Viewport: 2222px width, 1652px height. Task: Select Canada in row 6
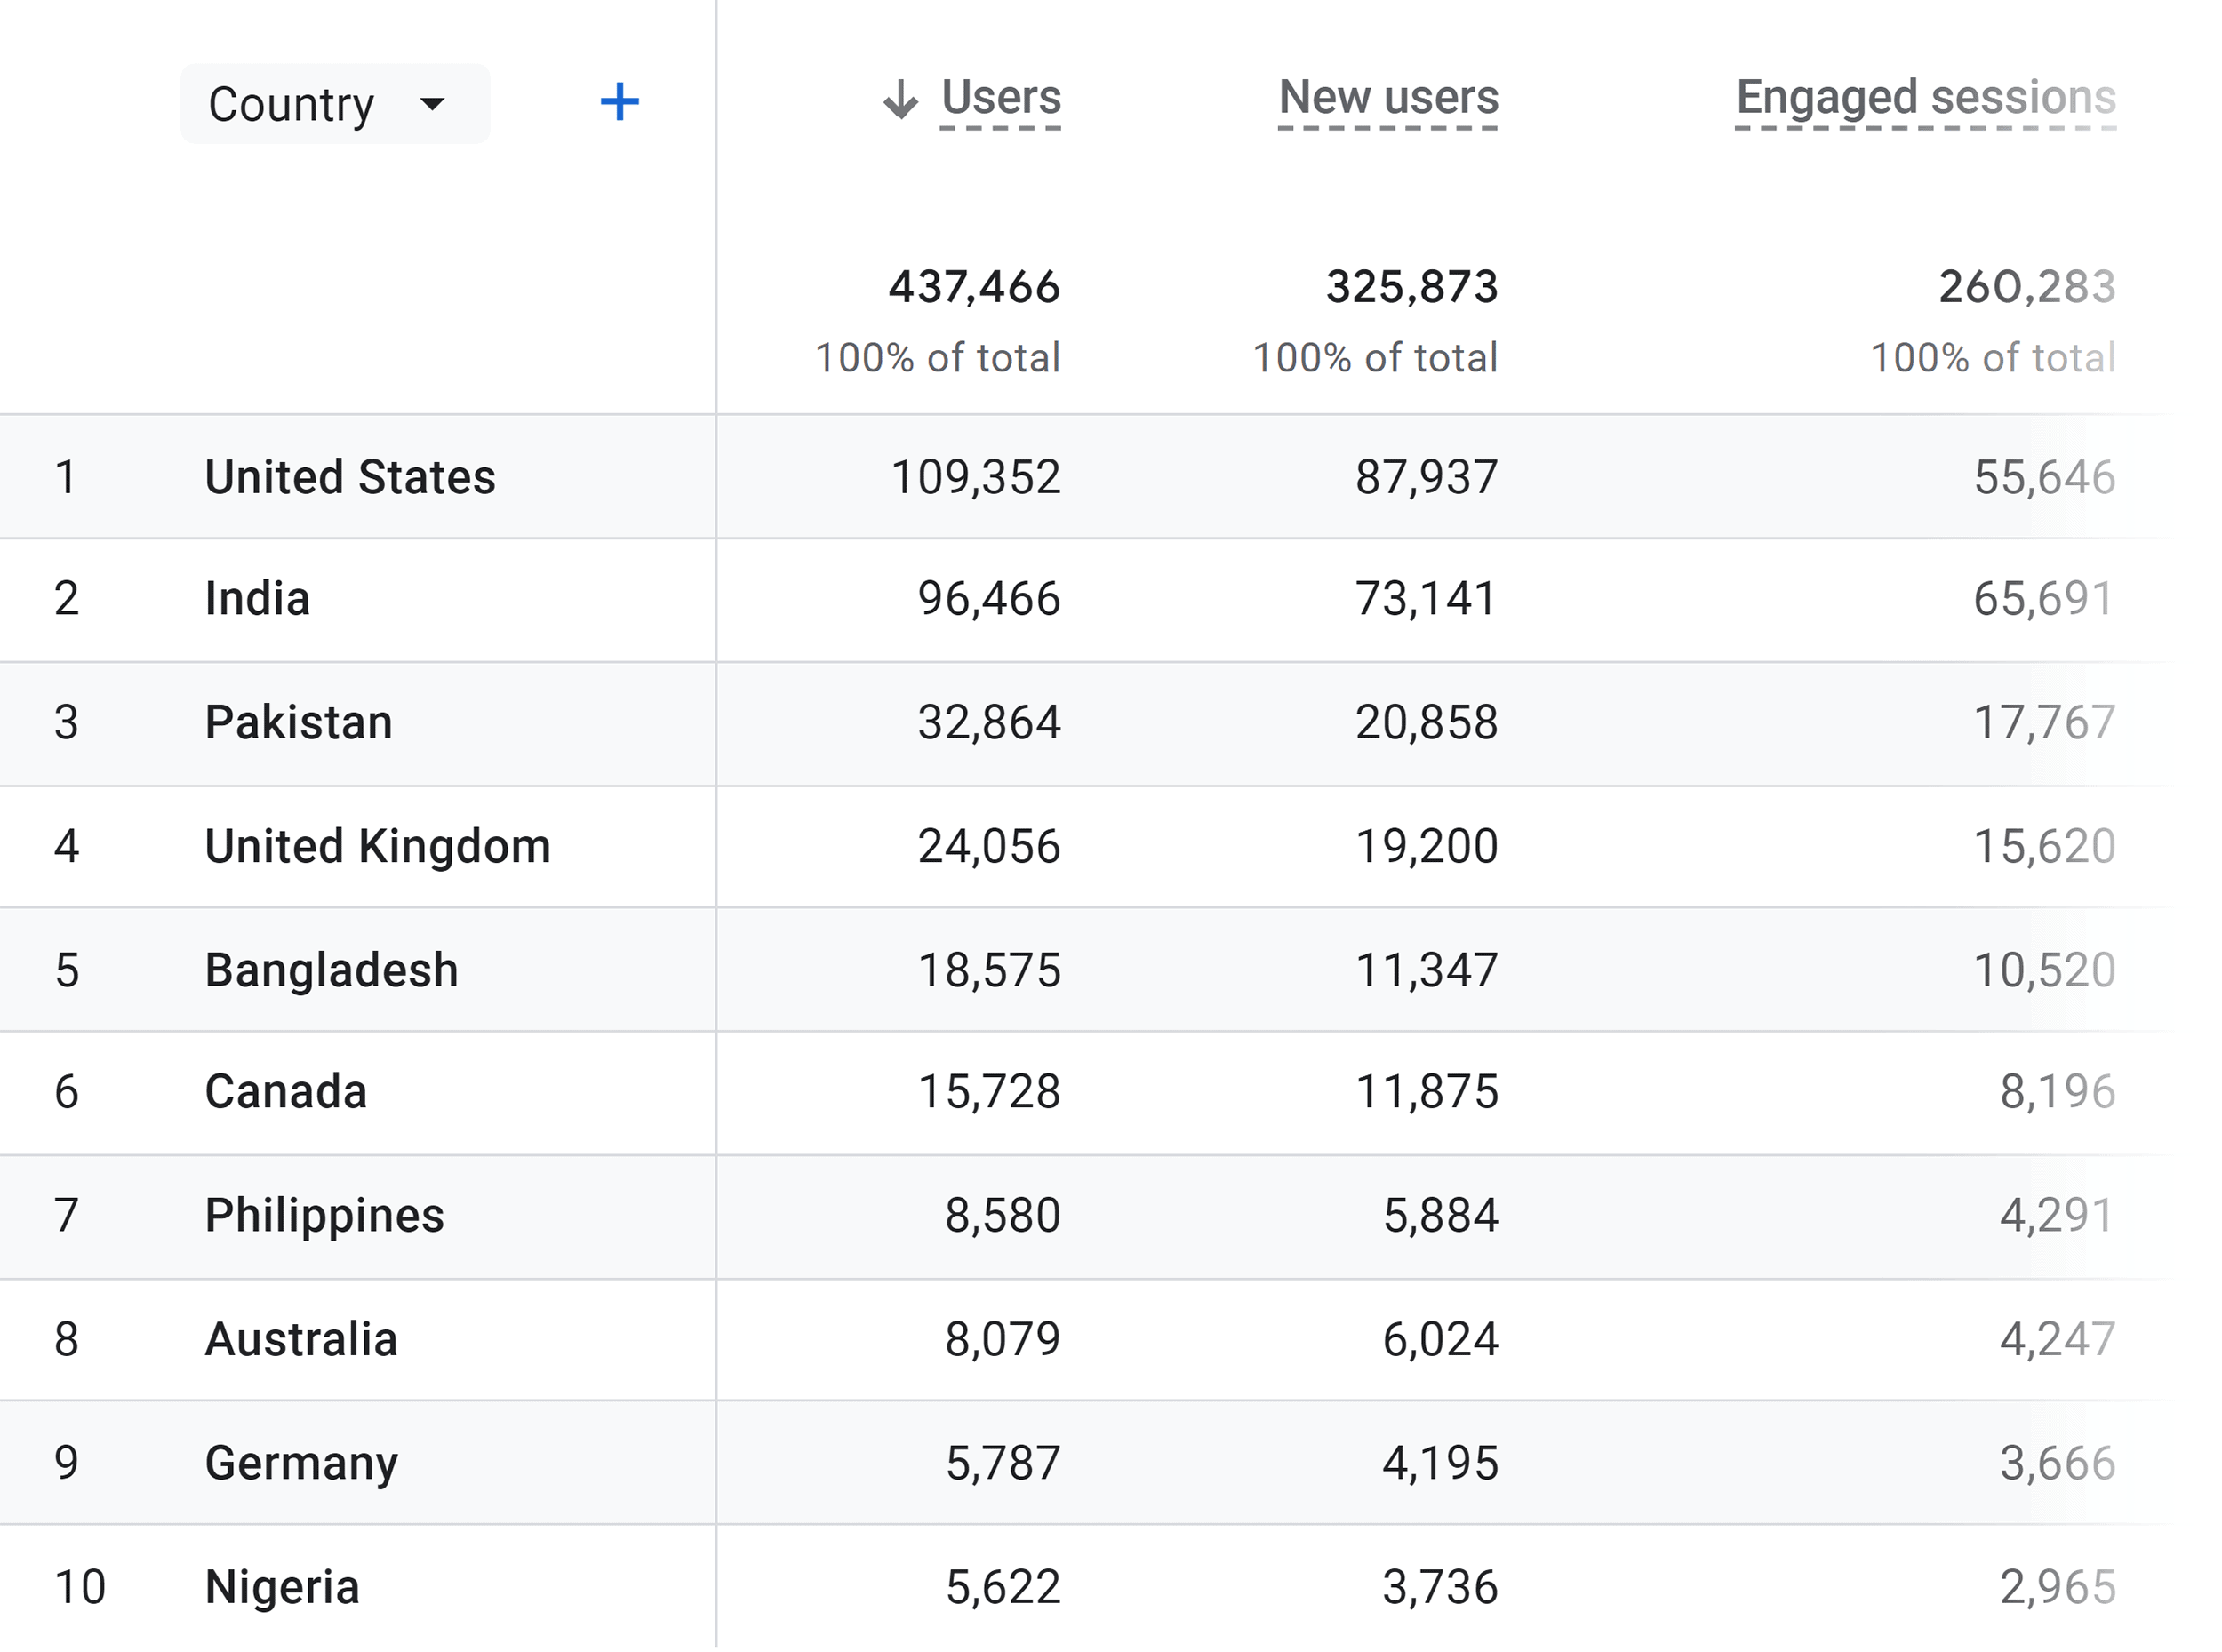(x=285, y=1091)
